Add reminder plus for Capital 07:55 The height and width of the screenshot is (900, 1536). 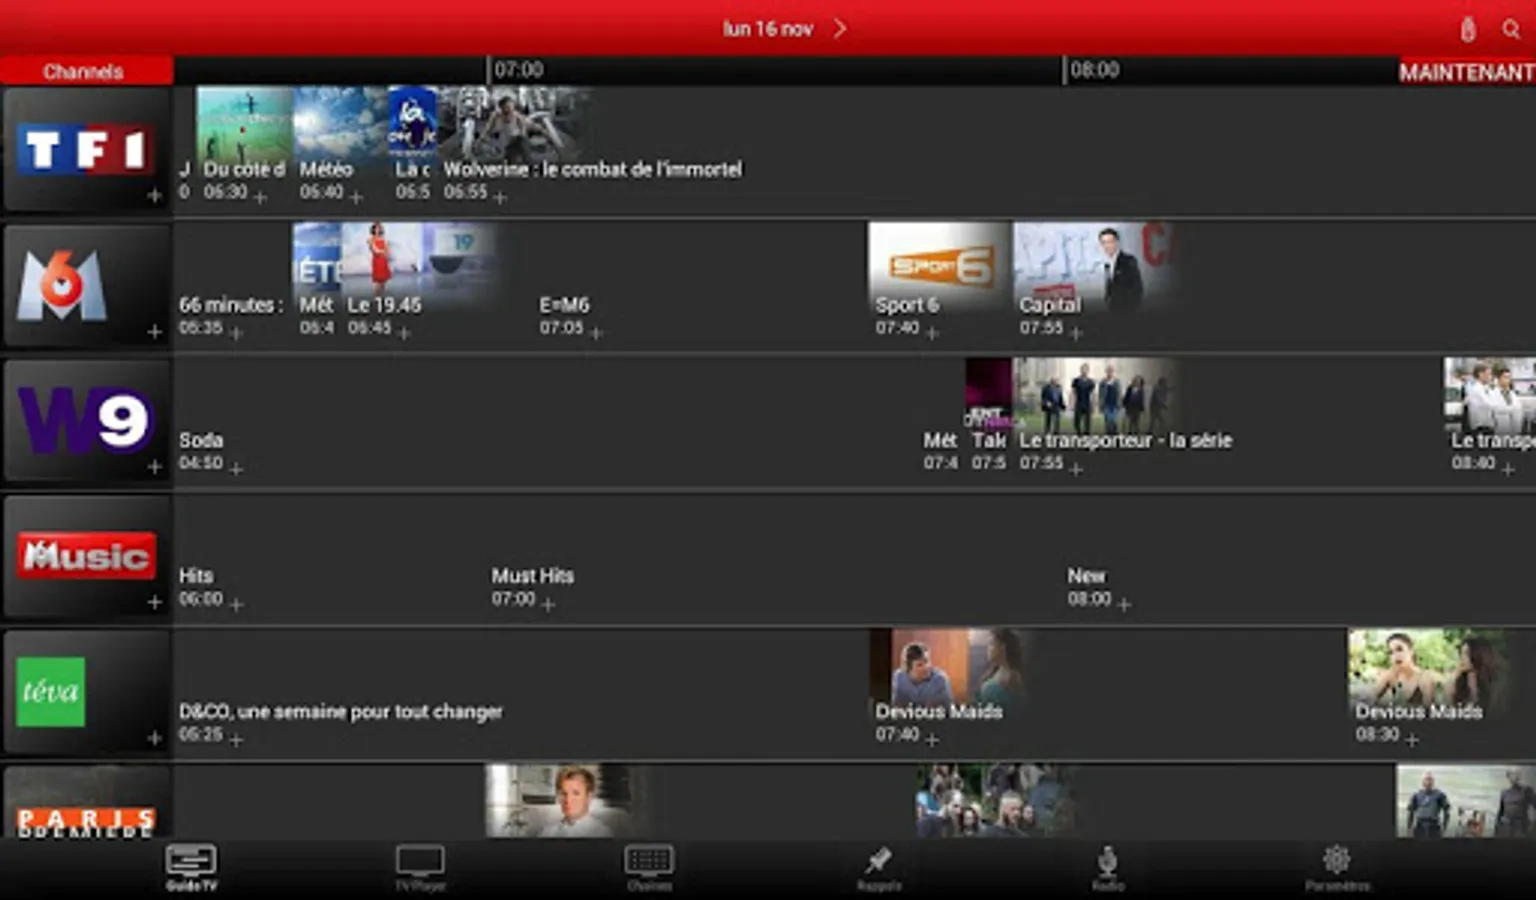point(1076,333)
